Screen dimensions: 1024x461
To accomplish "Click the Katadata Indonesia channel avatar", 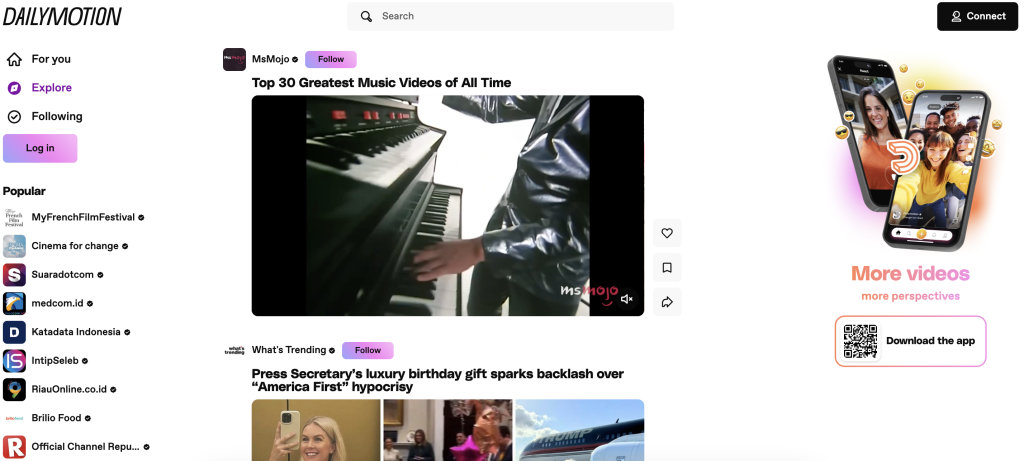I will pyautogui.click(x=14, y=332).
